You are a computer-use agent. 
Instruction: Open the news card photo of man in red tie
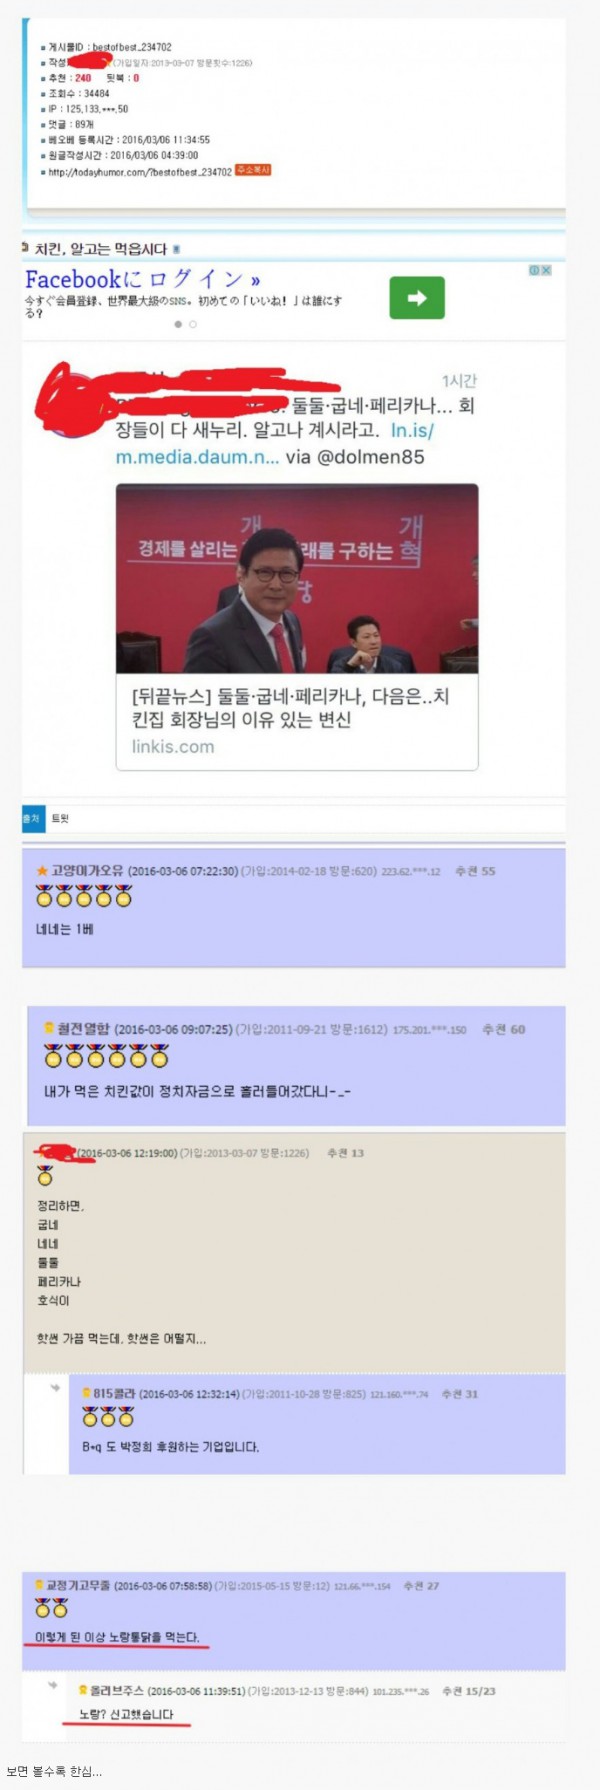(297, 579)
